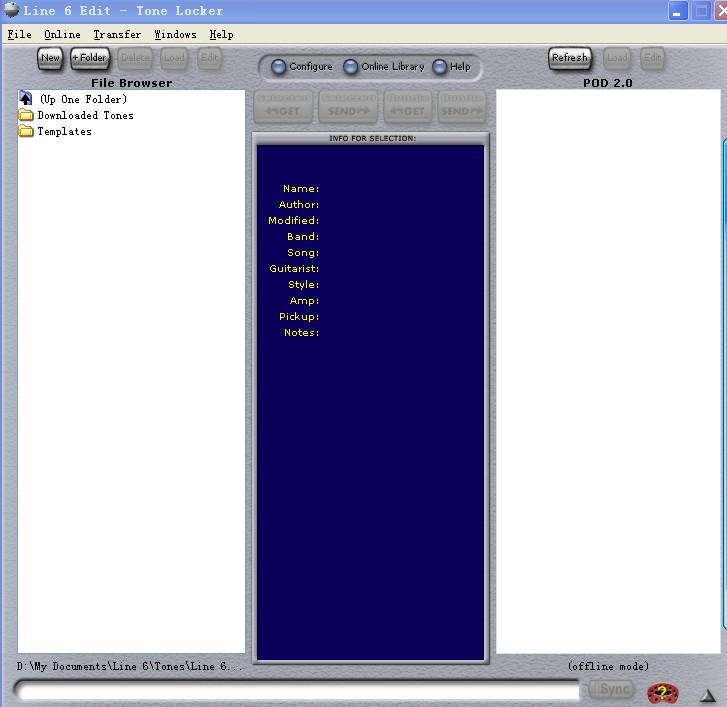Image resolution: width=727 pixels, height=707 pixels.
Task: Click the 'Guitarist:' label in info panel
Action: (x=294, y=268)
